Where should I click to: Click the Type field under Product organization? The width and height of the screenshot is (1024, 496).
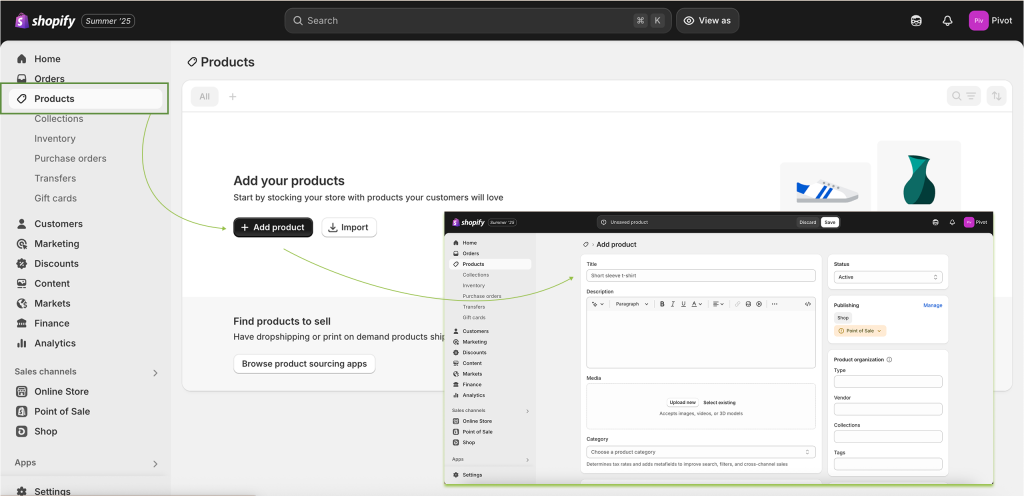tap(888, 382)
